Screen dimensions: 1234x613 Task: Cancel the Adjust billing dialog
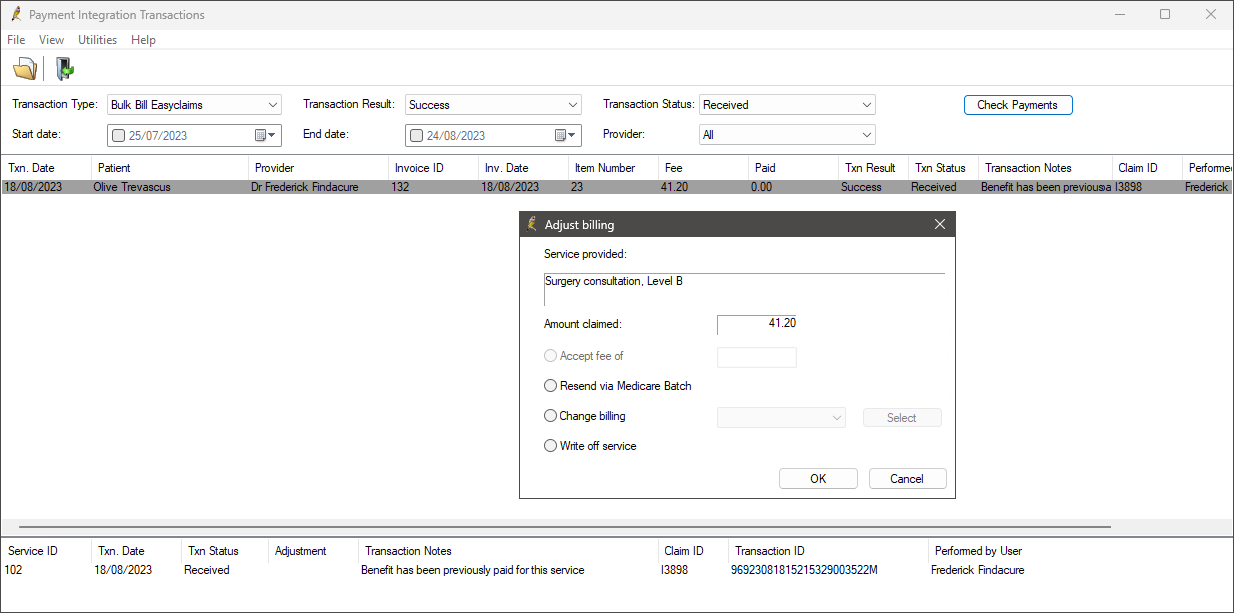click(907, 479)
